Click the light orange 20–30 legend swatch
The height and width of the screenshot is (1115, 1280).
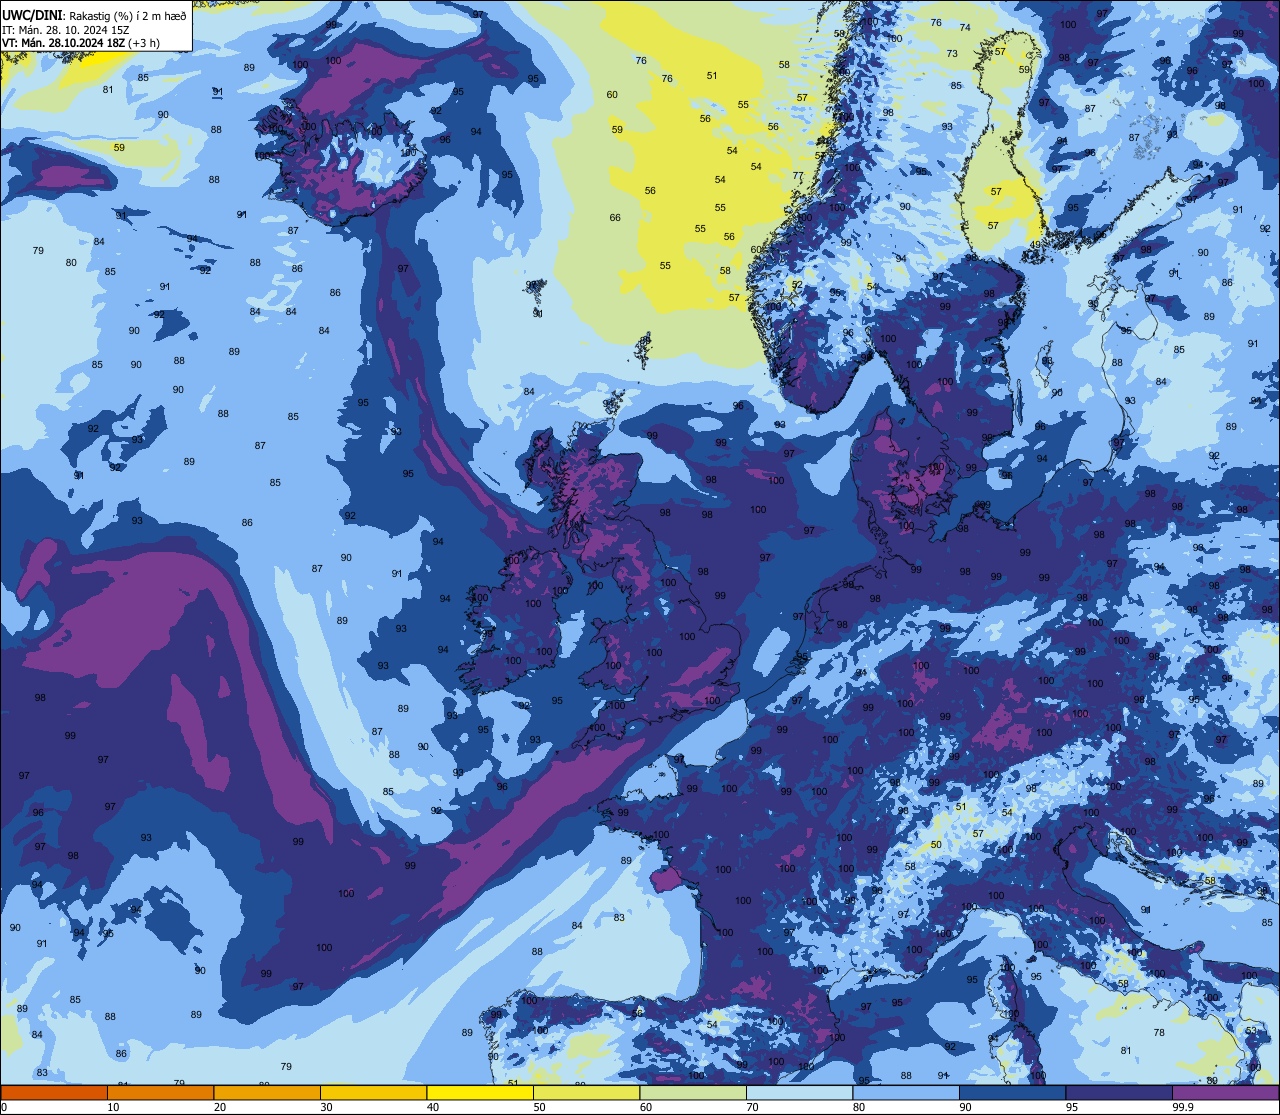click(267, 1093)
